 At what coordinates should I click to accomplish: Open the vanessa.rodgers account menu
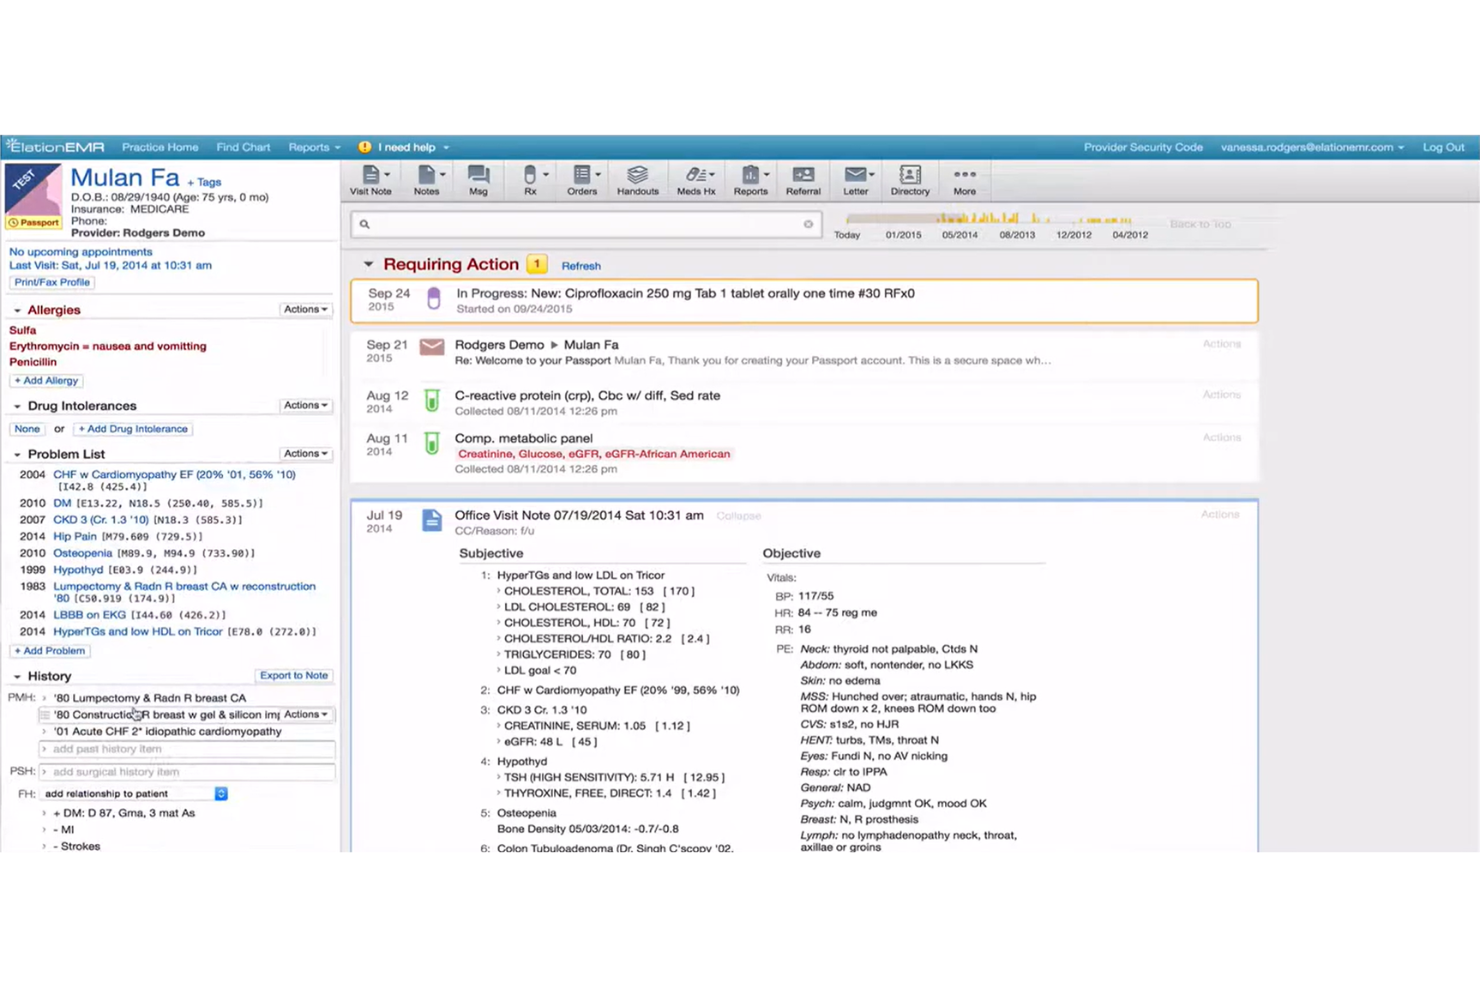[1312, 147]
